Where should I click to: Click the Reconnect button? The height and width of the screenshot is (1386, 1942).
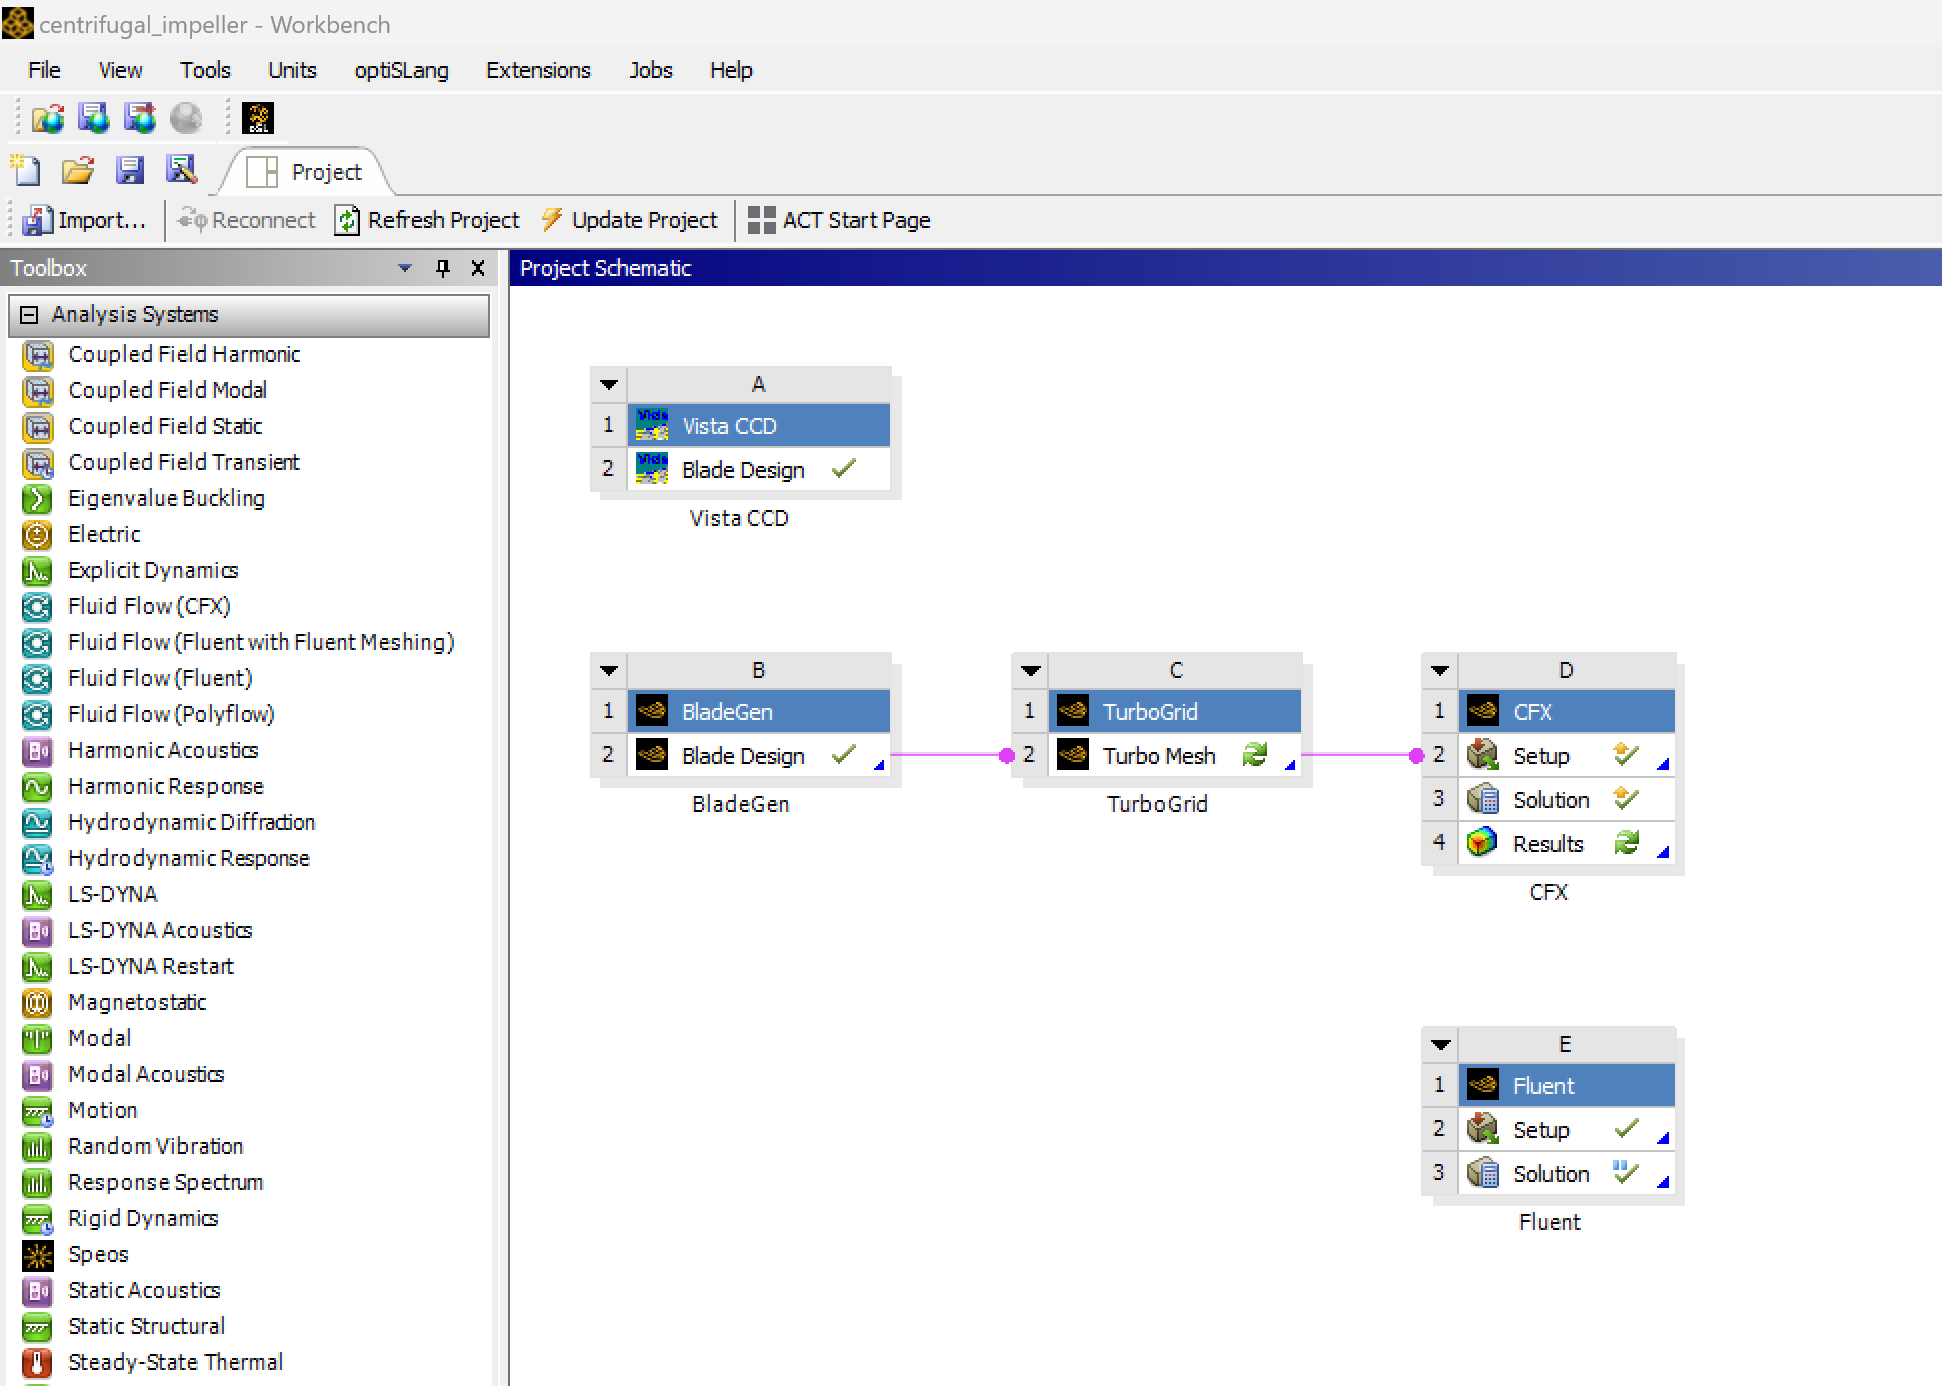pyautogui.click(x=246, y=220)
